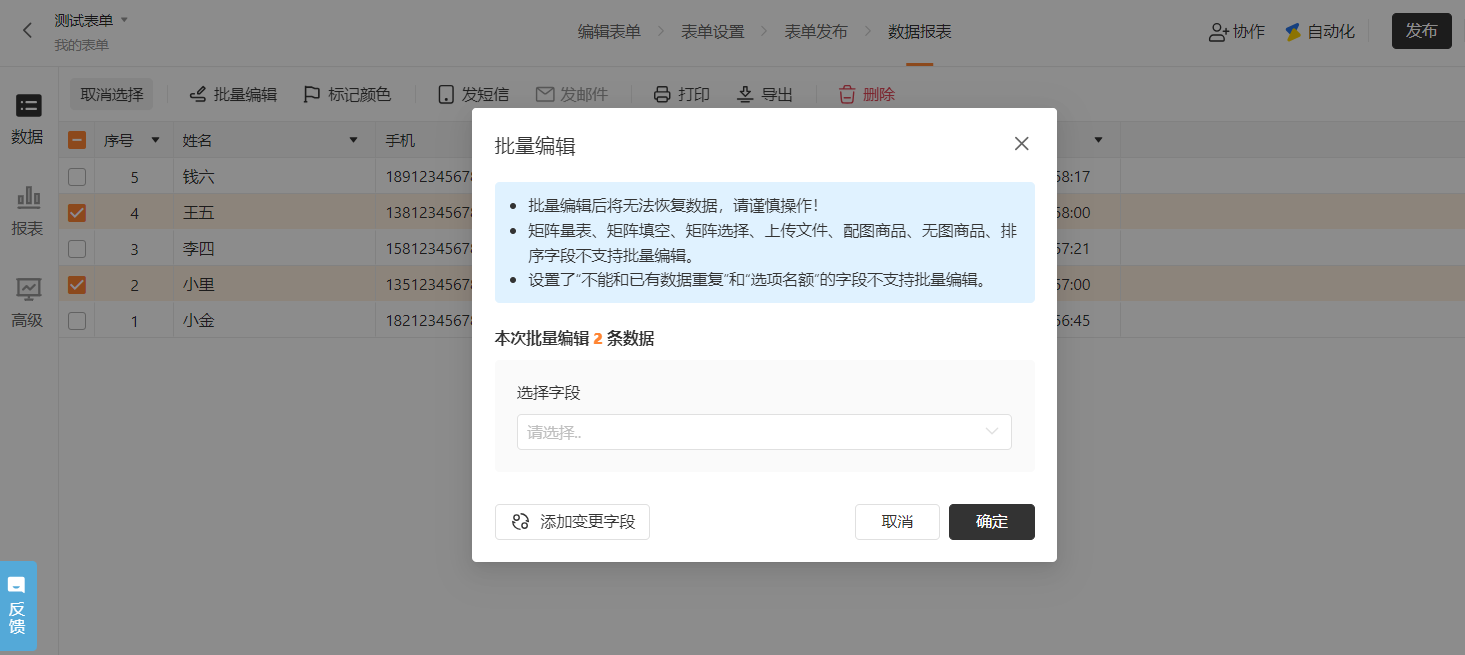The image size is (1465, 655).
Task: Expand the 测试表单 title dropdown arrow
Action: tap(125, 20)
